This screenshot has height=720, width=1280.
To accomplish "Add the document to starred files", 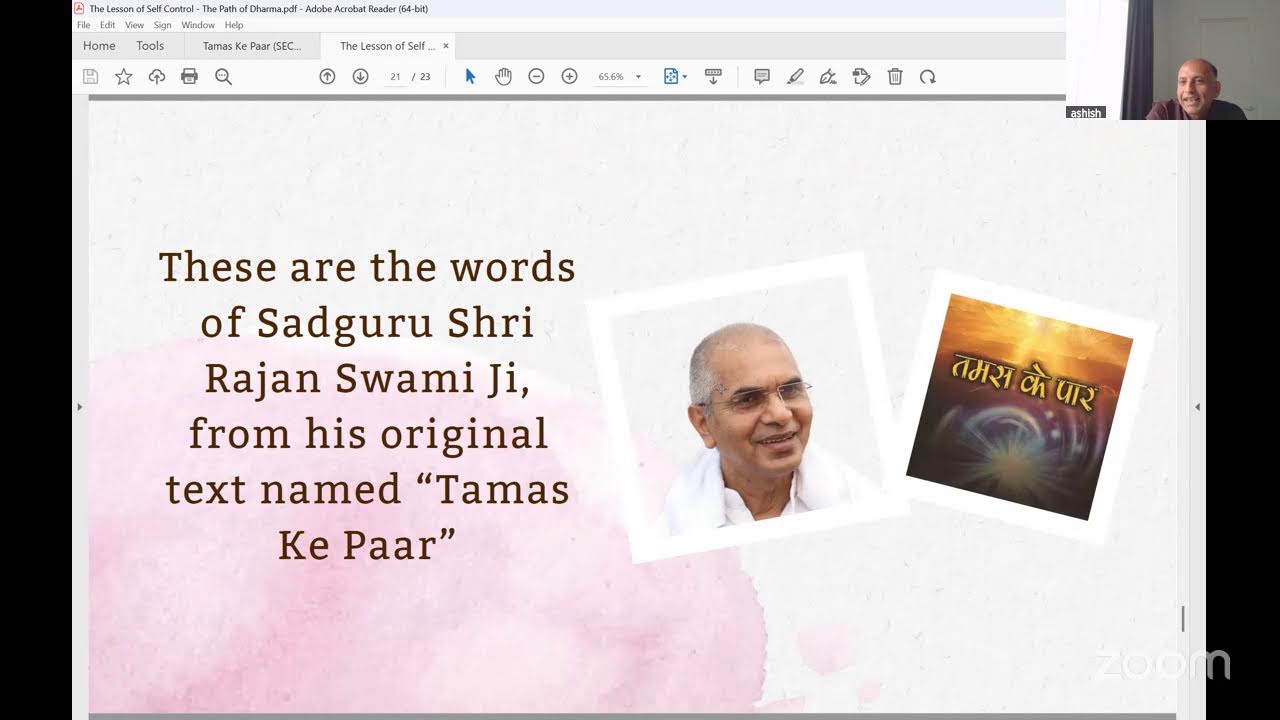I will pyautogui.click(x=124, y=76).
